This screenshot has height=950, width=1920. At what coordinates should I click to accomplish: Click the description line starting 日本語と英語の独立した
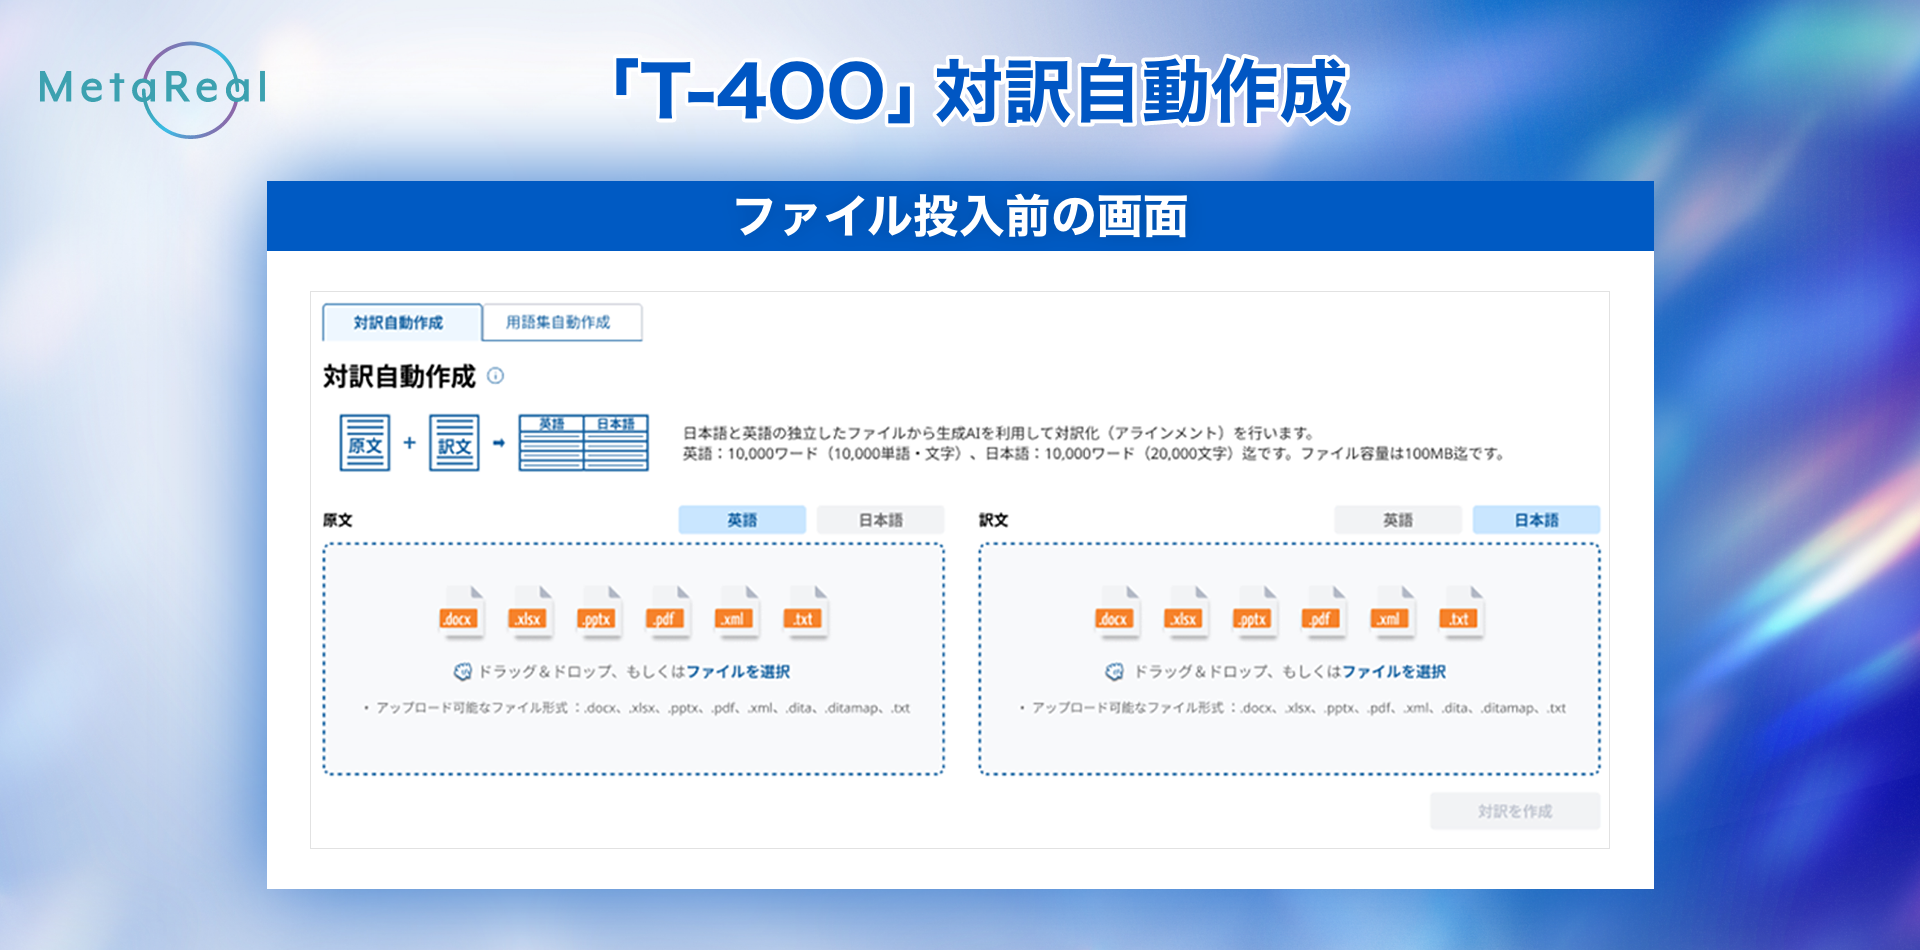click(1000, 433)
